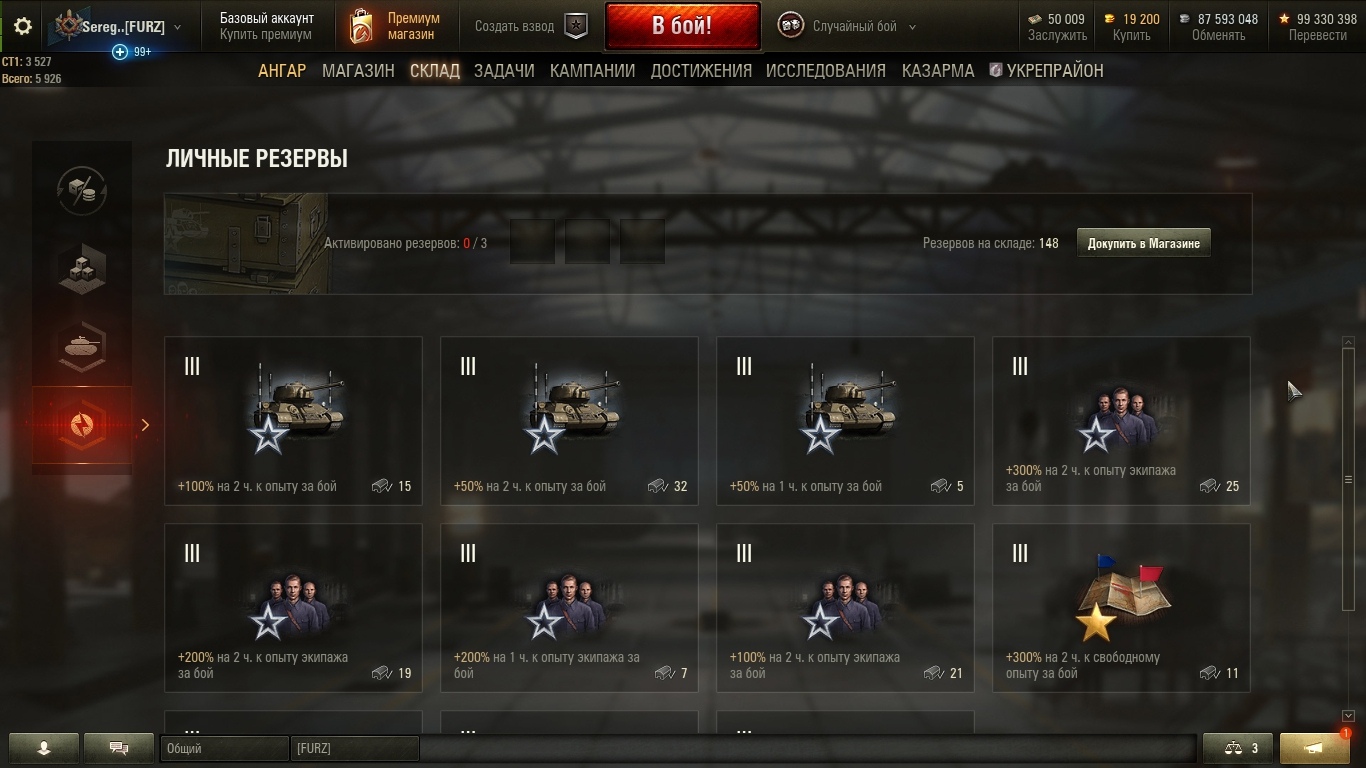Go to the КАЗАРМА tab
Viewport: 1366px width, 768px height.
[x=938, y=70]
